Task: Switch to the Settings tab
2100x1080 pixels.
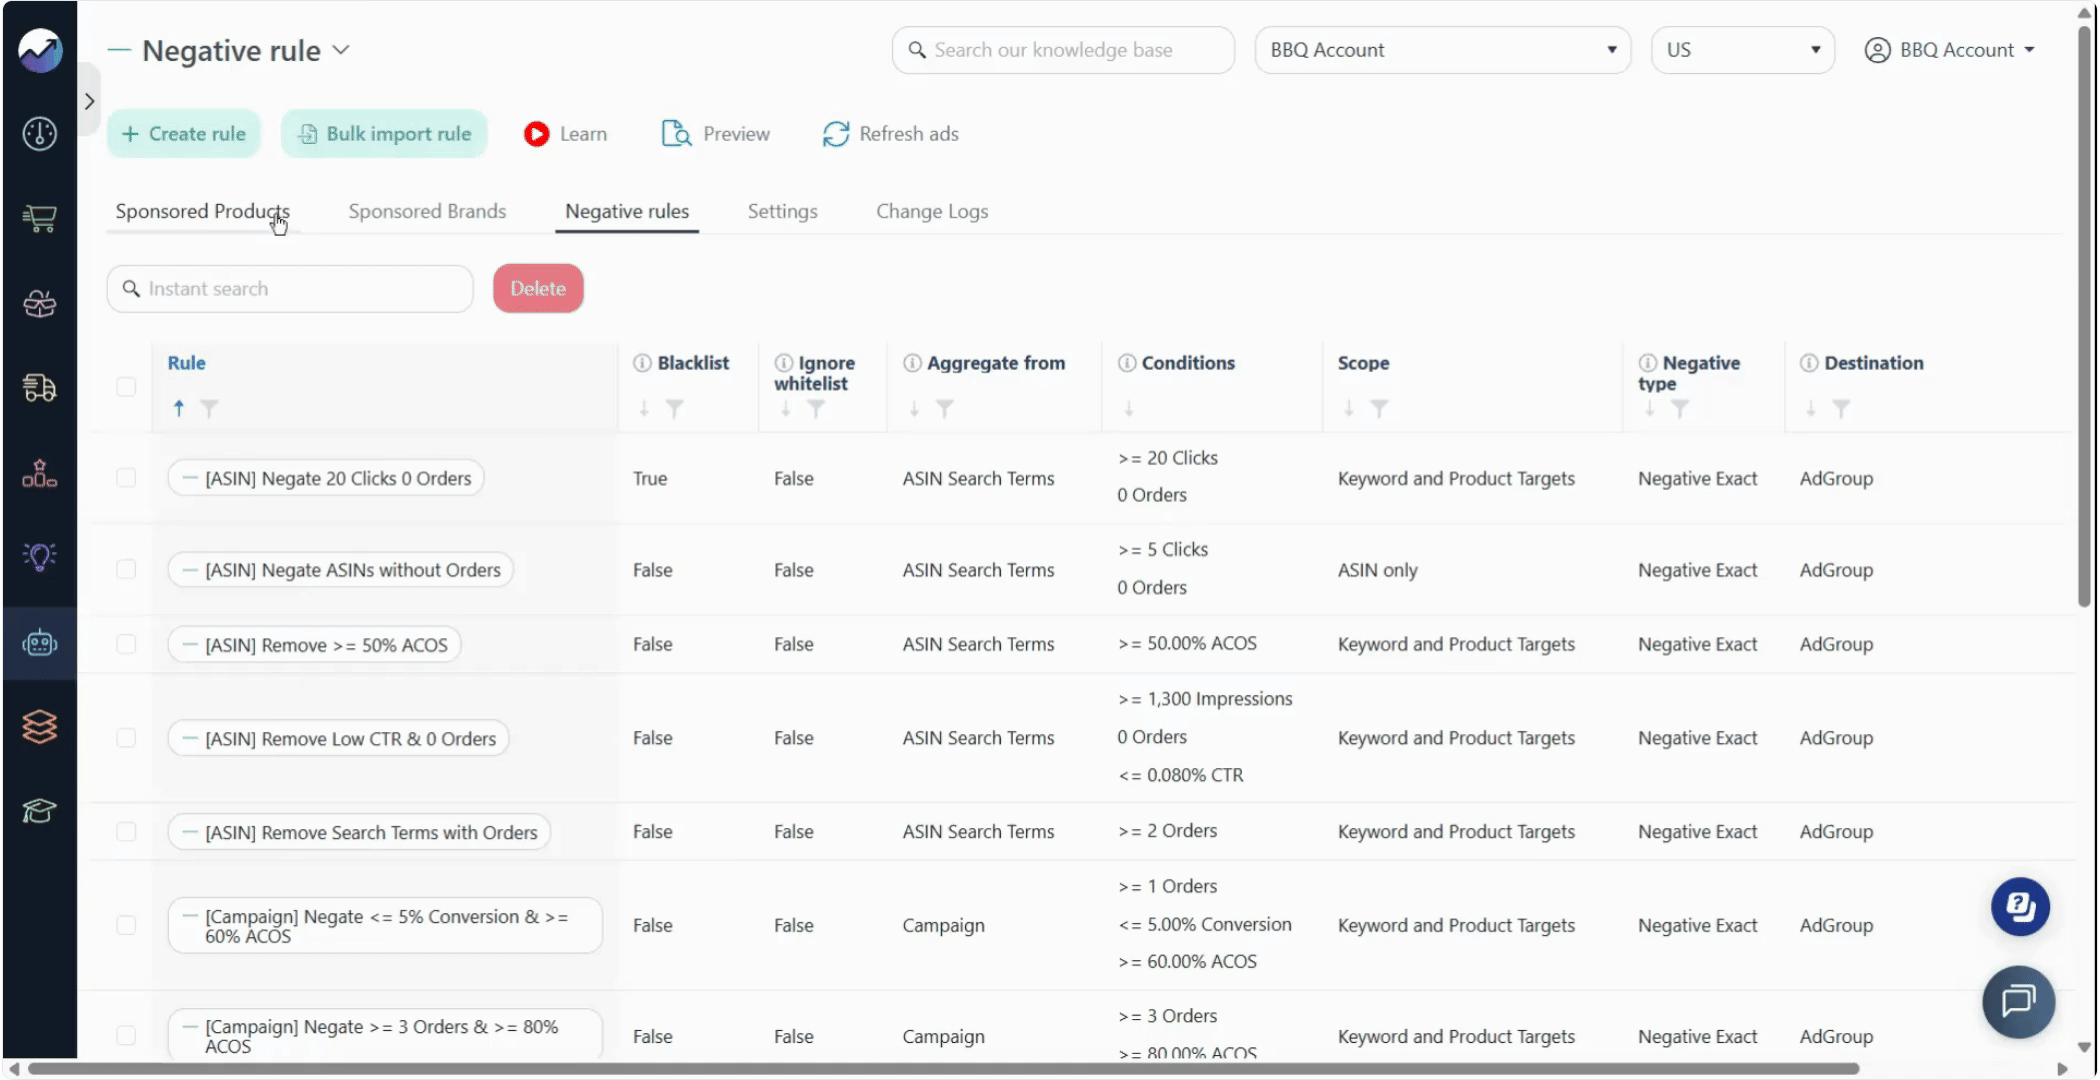Action: 782,211
